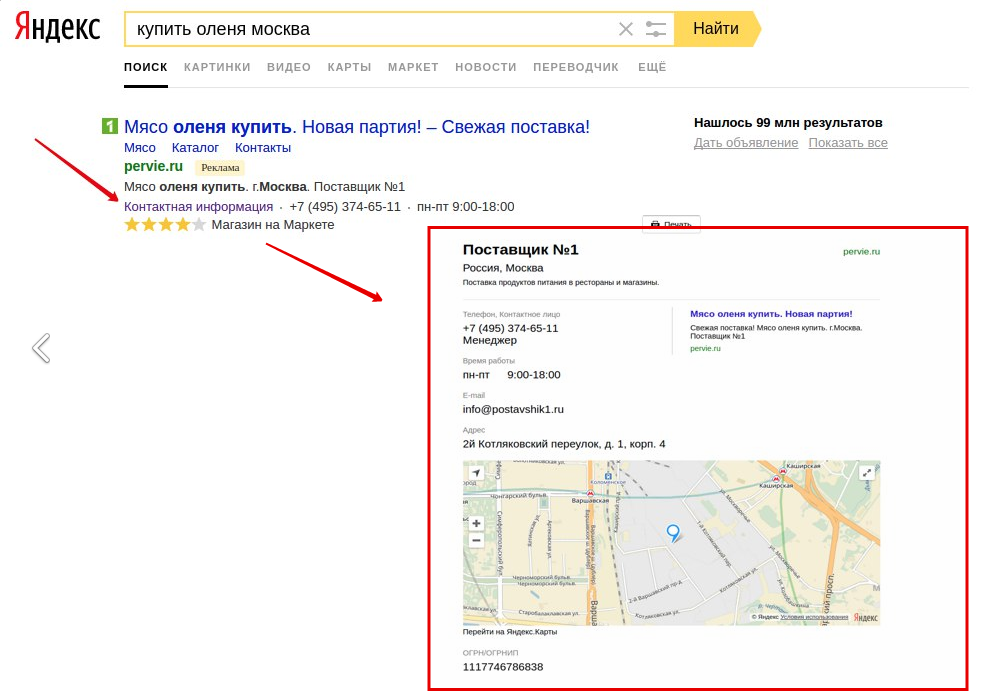Open card ad title Мясо оленя купить. Новая партия!
Viewport: 991px width, 696px height.
click(x=771, y=314)
